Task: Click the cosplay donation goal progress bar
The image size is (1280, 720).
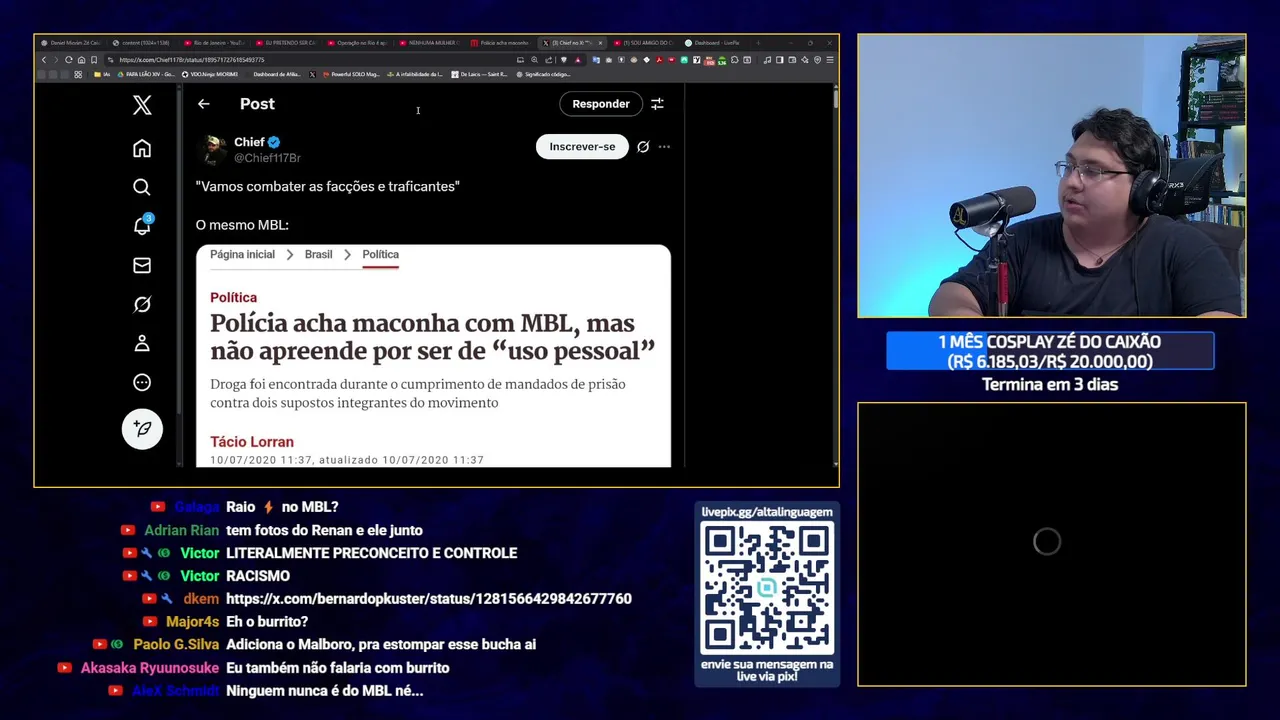Action: 1050,351
